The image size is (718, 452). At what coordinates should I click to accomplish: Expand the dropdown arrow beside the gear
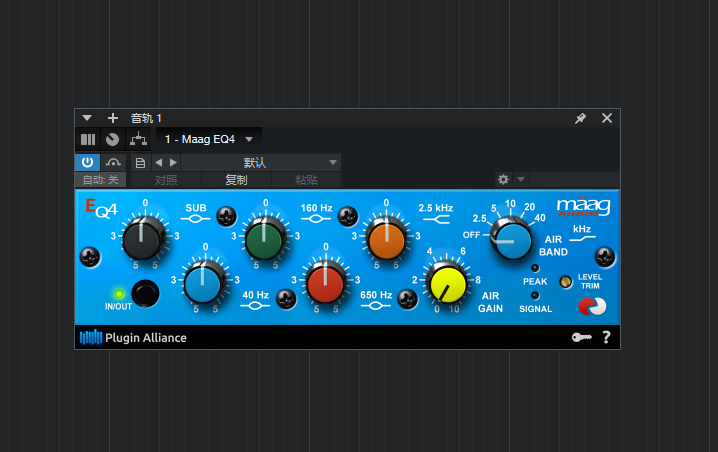tap(521, 180)
